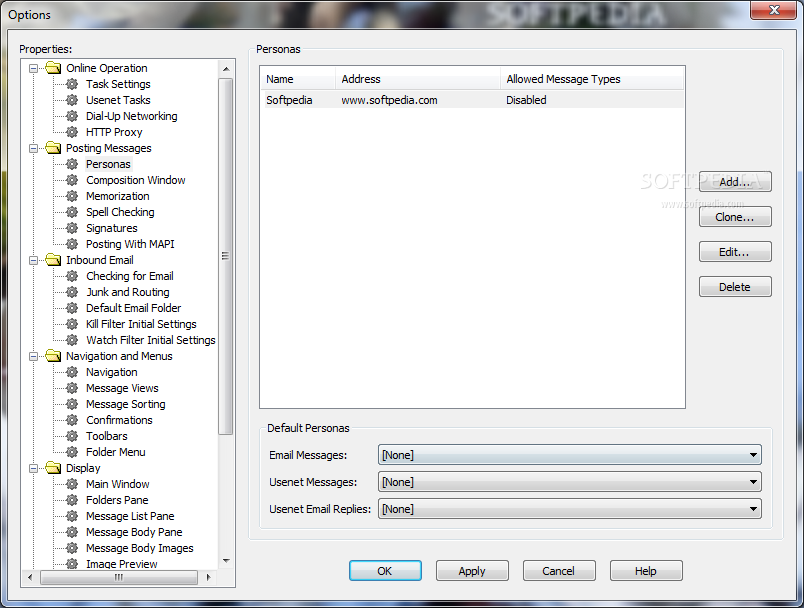Click Allowed Message Types column header

592,79
